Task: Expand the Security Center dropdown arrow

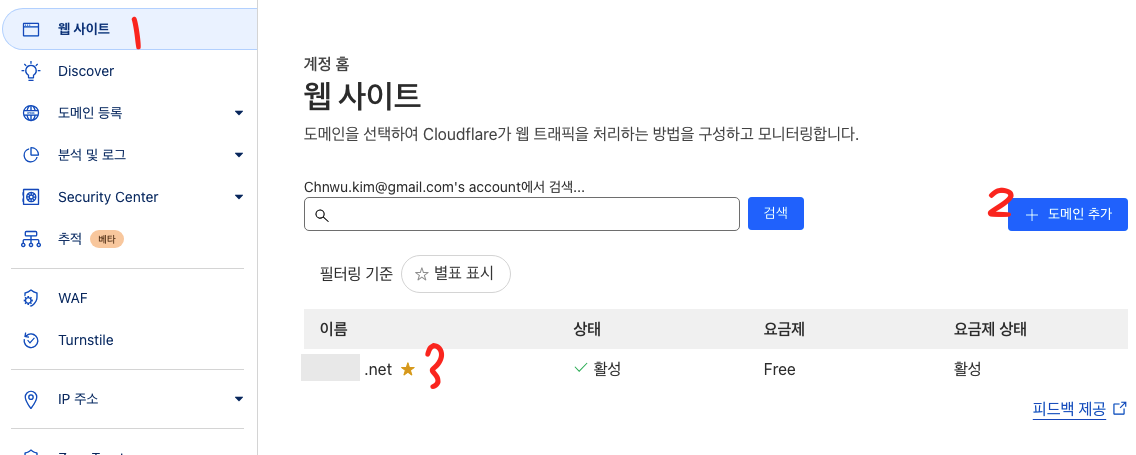Action: [x=239, y=197]
